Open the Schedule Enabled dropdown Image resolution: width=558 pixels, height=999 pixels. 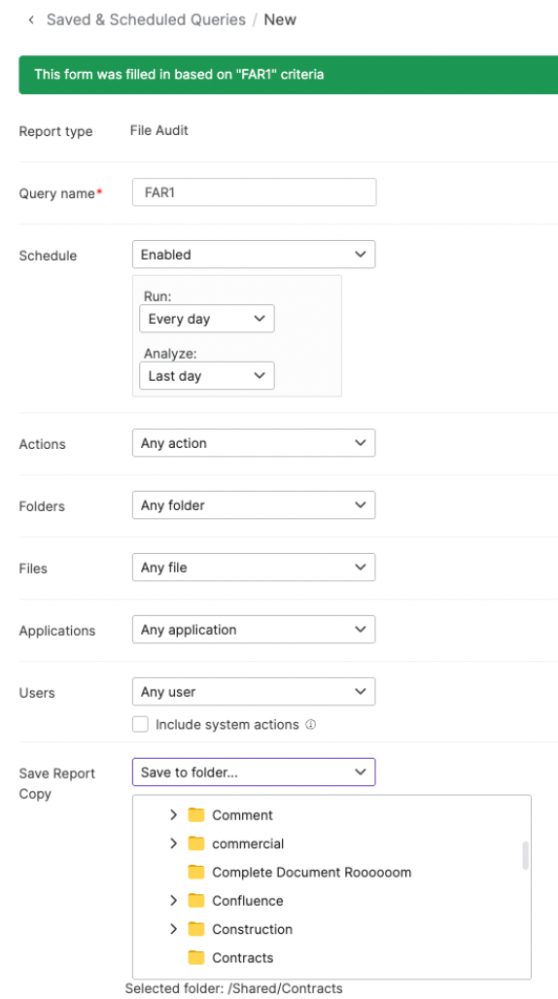254,254
